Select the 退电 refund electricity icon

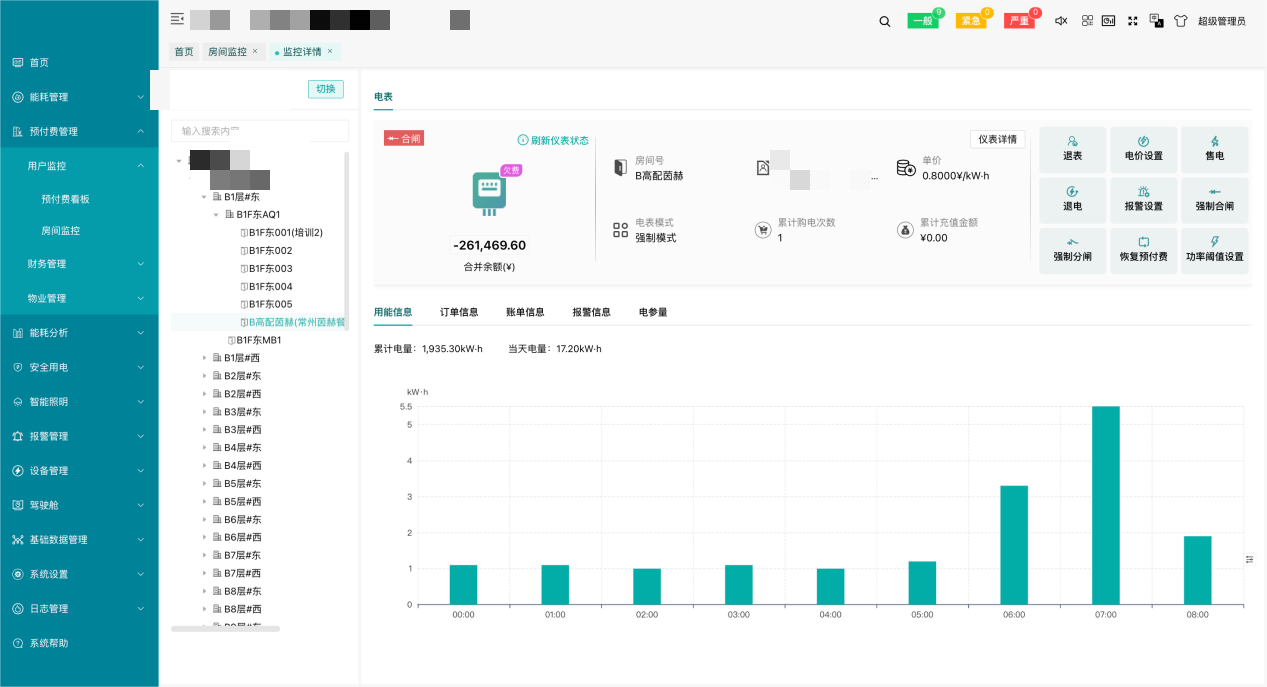pyautogui.click(x=1072, y=199)
